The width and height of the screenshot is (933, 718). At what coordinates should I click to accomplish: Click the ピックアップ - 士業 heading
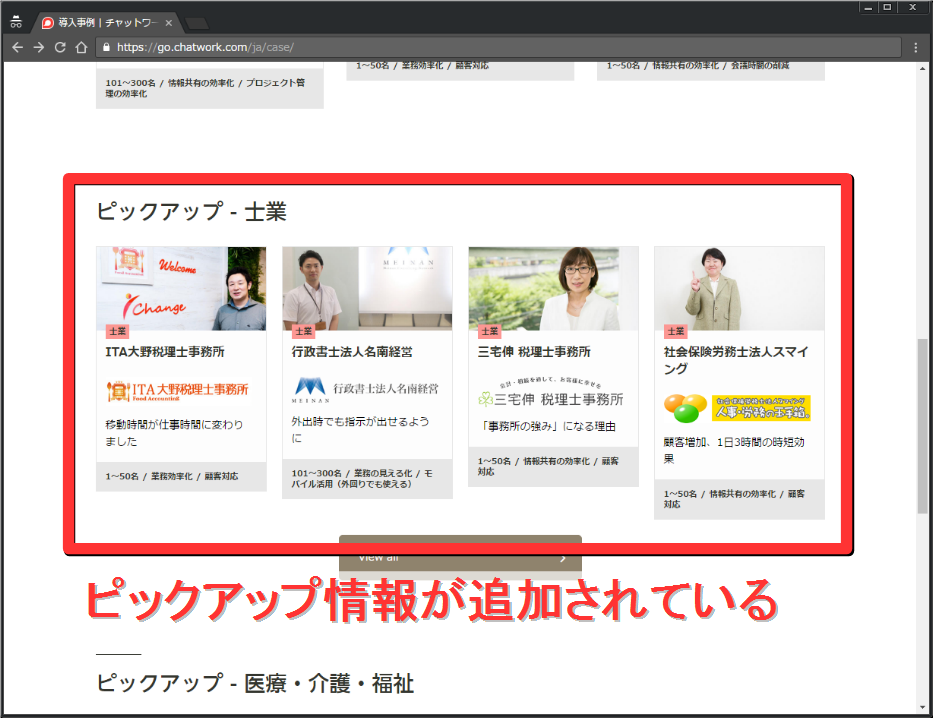pyautogui.click(x=191, y=212)
